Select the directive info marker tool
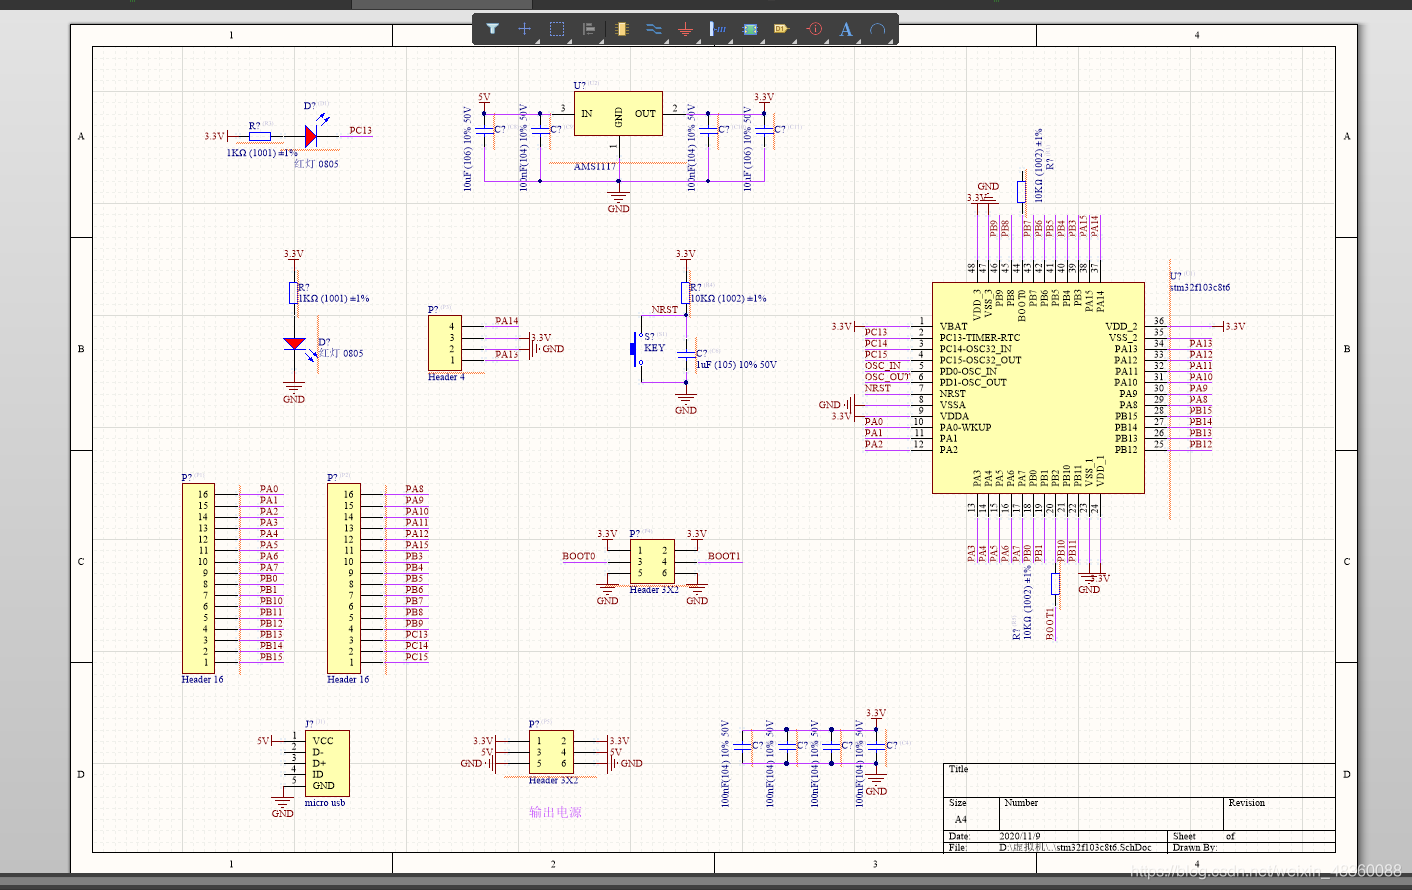This screenshot has width=1412, height=890. [814, 29]
